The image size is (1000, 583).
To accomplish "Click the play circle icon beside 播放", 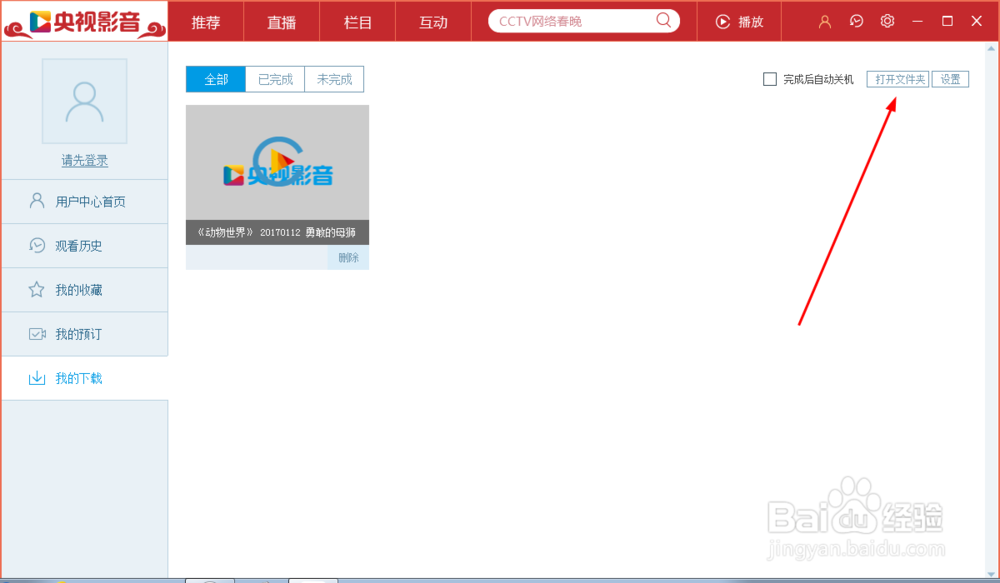I will tap(723, 22).
